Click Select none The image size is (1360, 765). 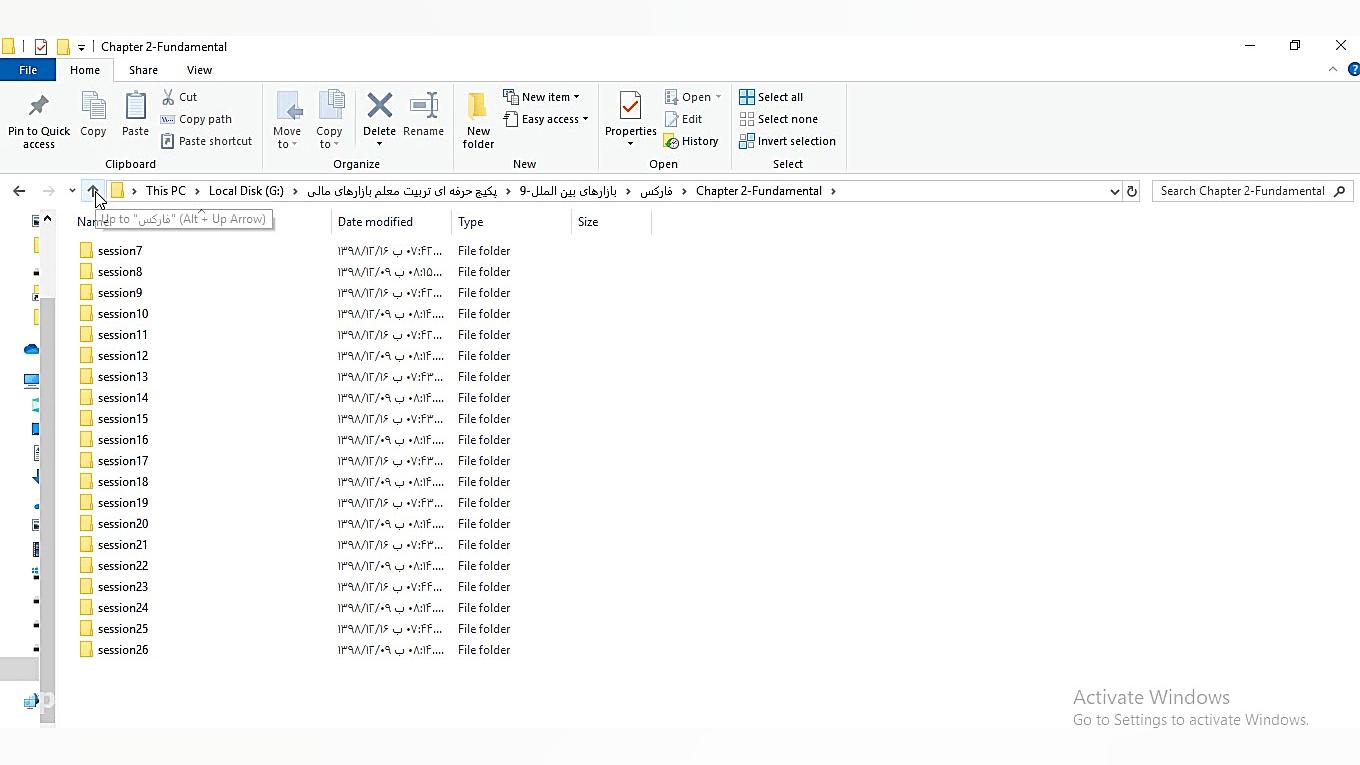pos(779,119)
